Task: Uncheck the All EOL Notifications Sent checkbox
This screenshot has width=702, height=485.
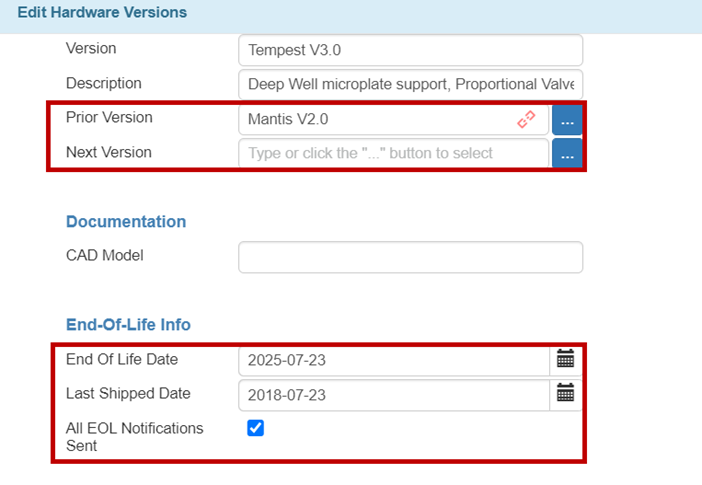Action: pyautogui.click(x=255, y=428)
